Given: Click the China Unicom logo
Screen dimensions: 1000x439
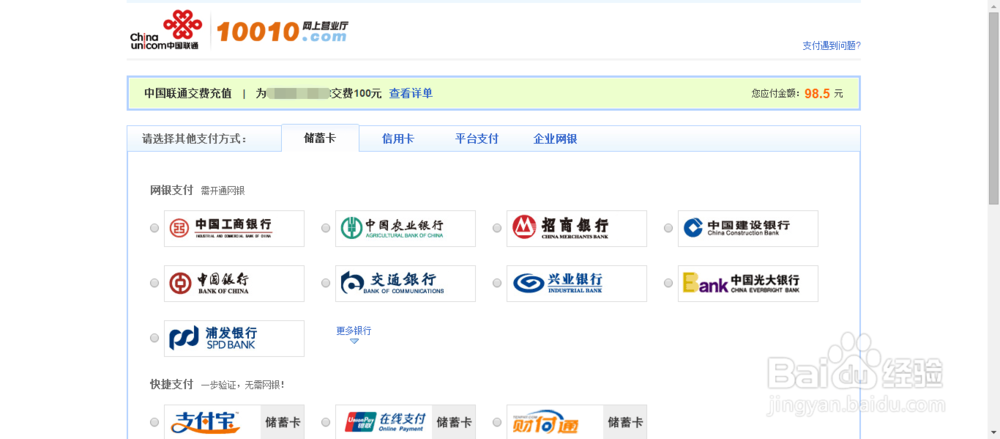Looking at the screenshot, I should coord(166,30).
